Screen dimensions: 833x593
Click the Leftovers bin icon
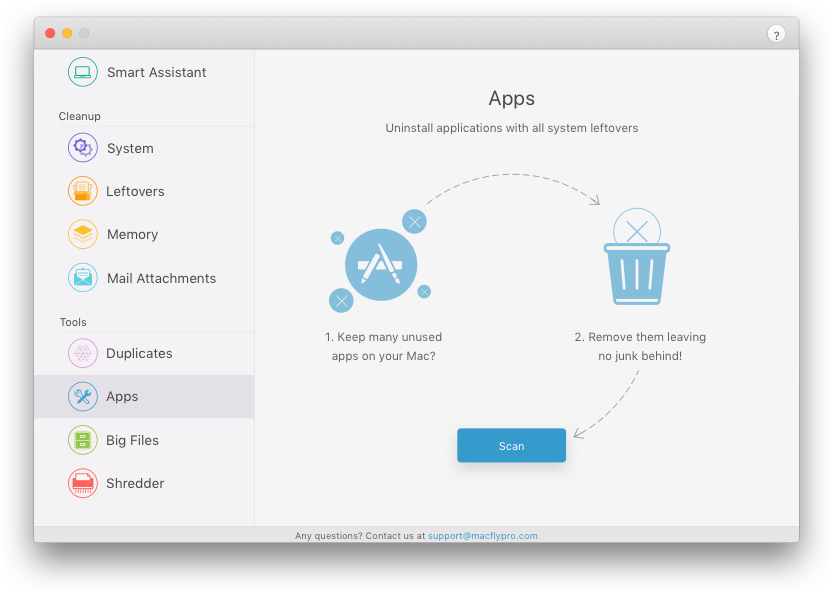[x=82, y=191]
